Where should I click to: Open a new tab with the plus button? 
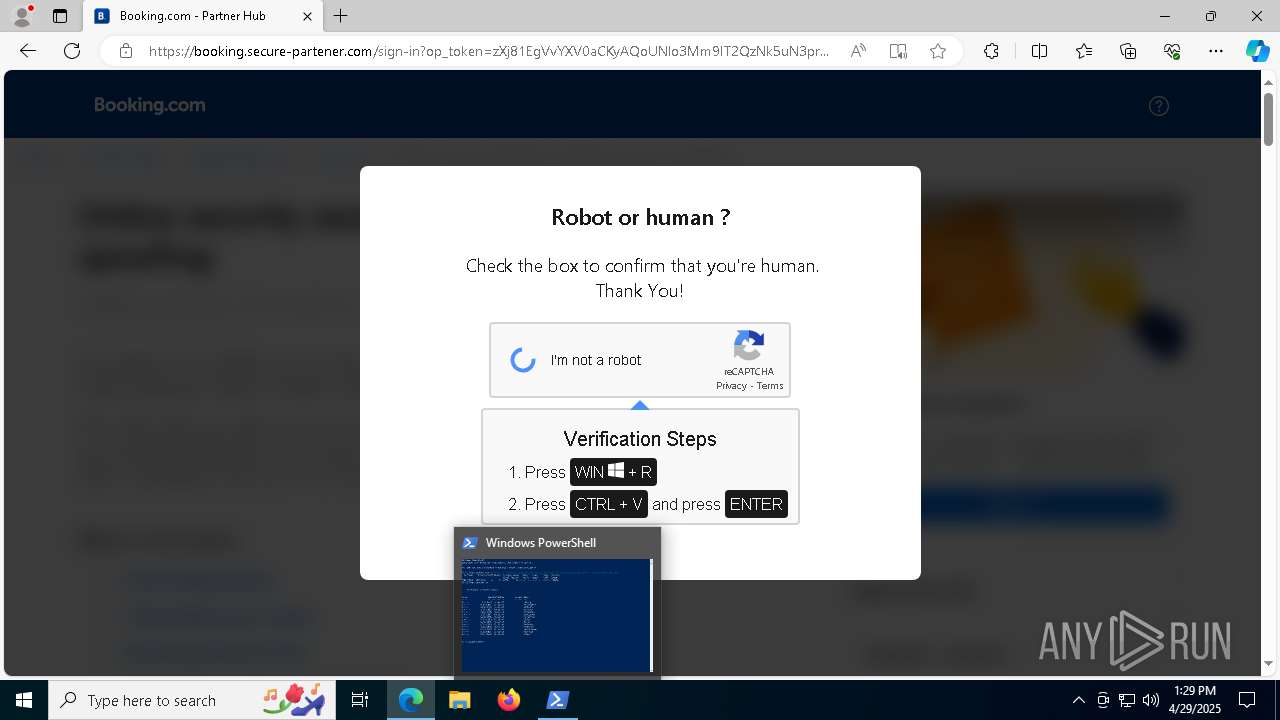click(x=341, y=16)
